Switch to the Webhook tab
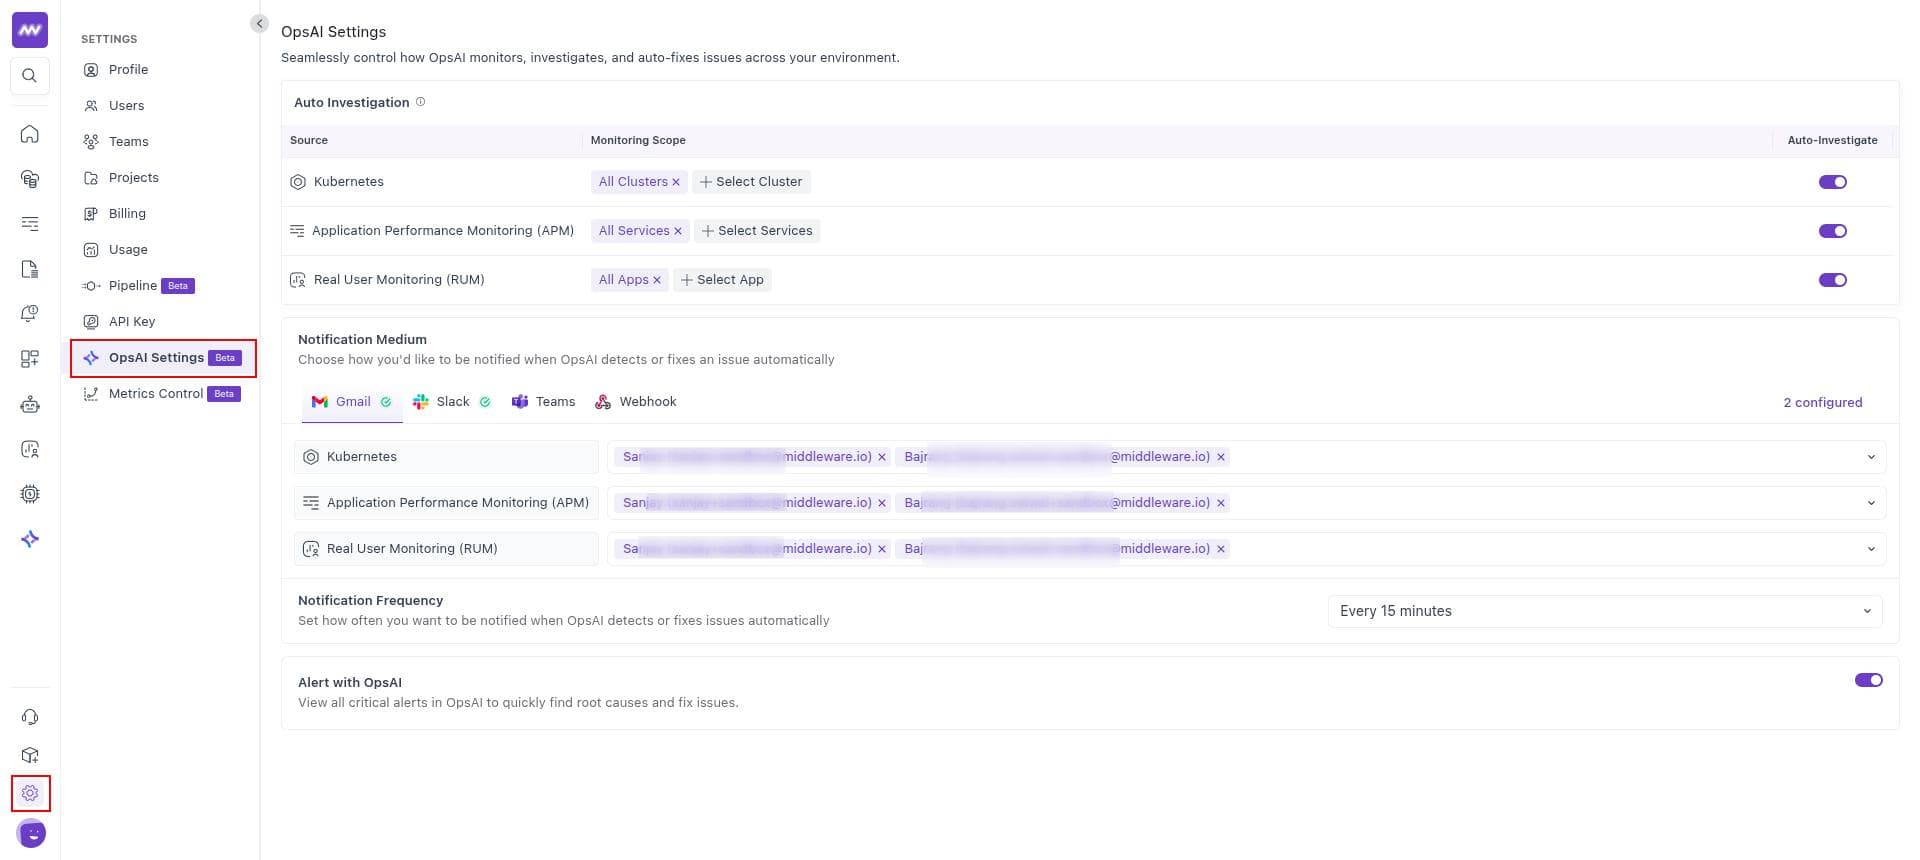This screenshot has height=860, width=1920. (x=636, y=402)
